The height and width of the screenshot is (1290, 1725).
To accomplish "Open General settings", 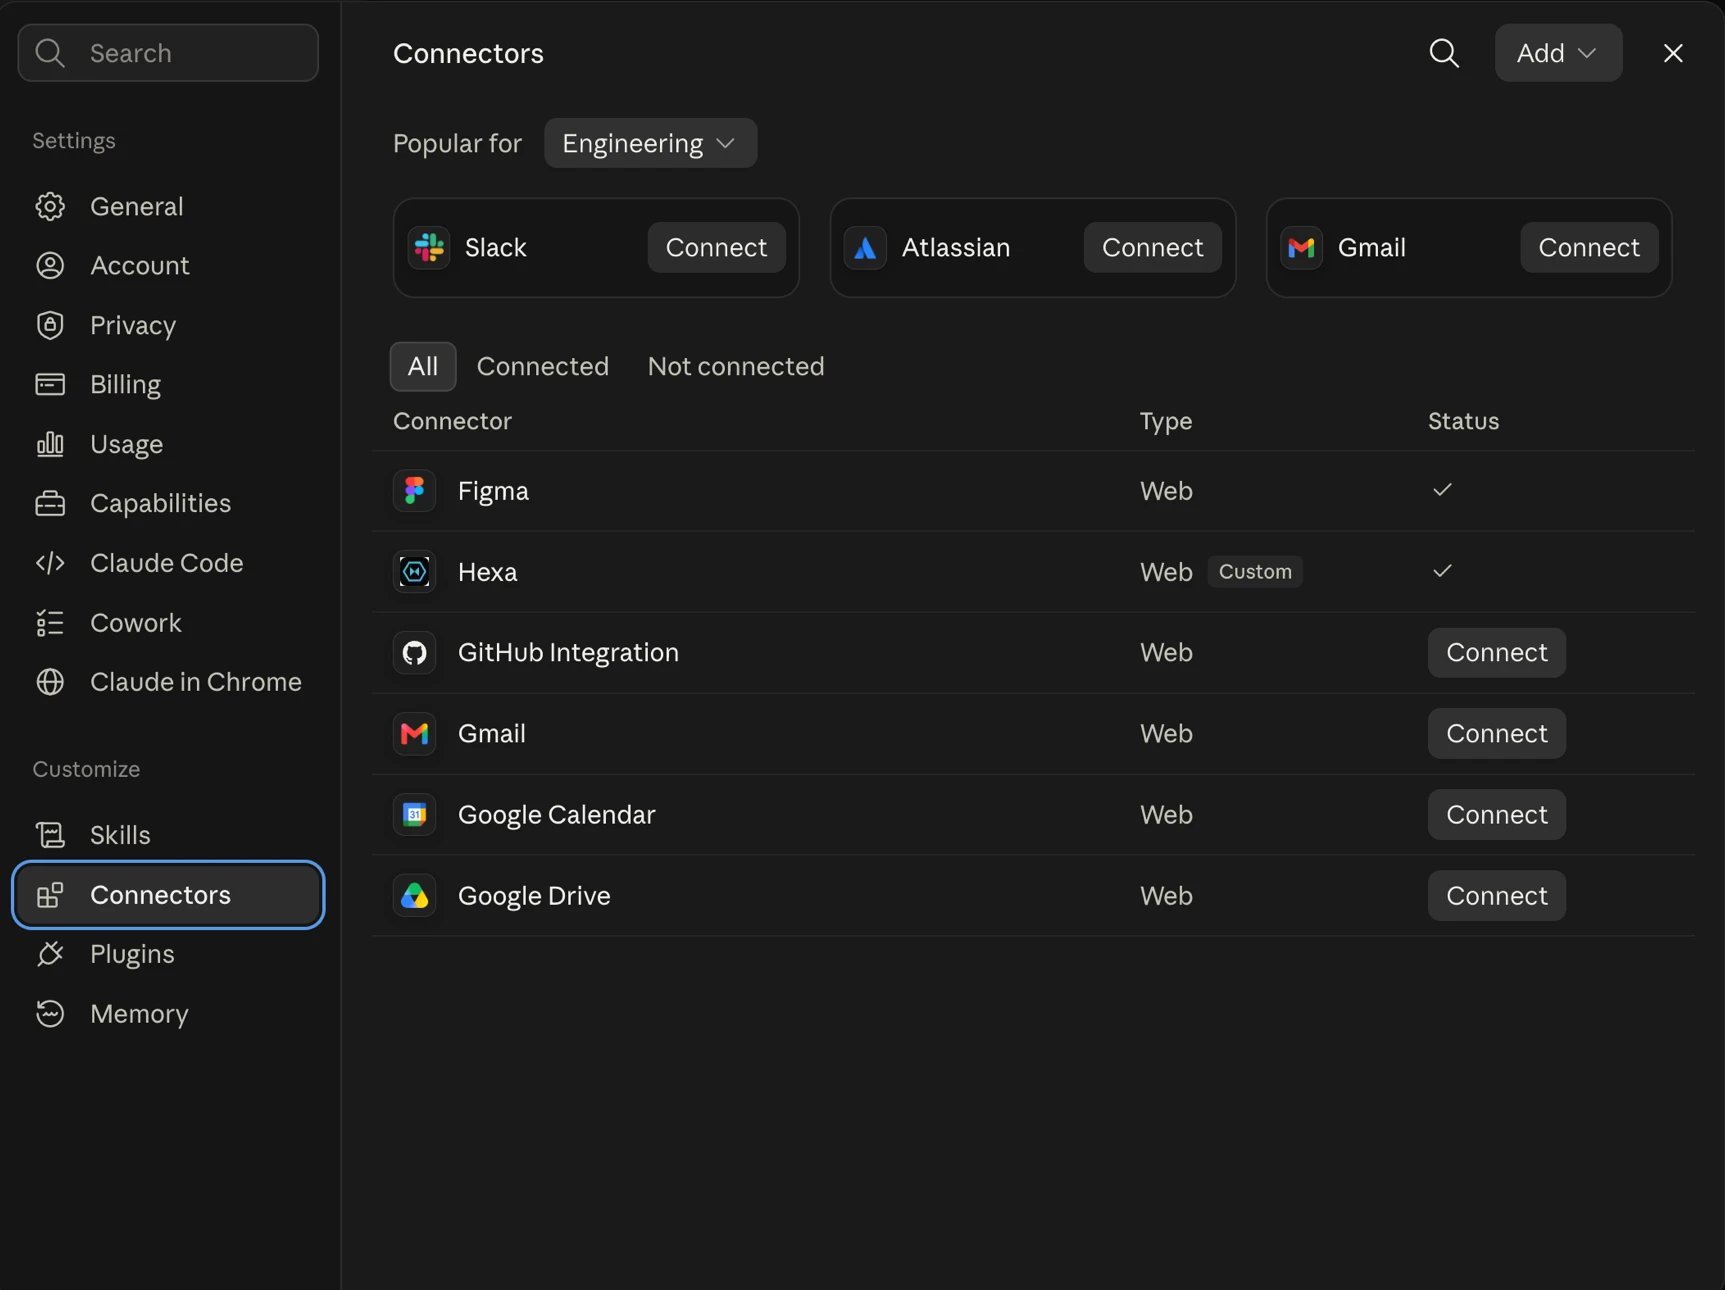I will [168, 206].
